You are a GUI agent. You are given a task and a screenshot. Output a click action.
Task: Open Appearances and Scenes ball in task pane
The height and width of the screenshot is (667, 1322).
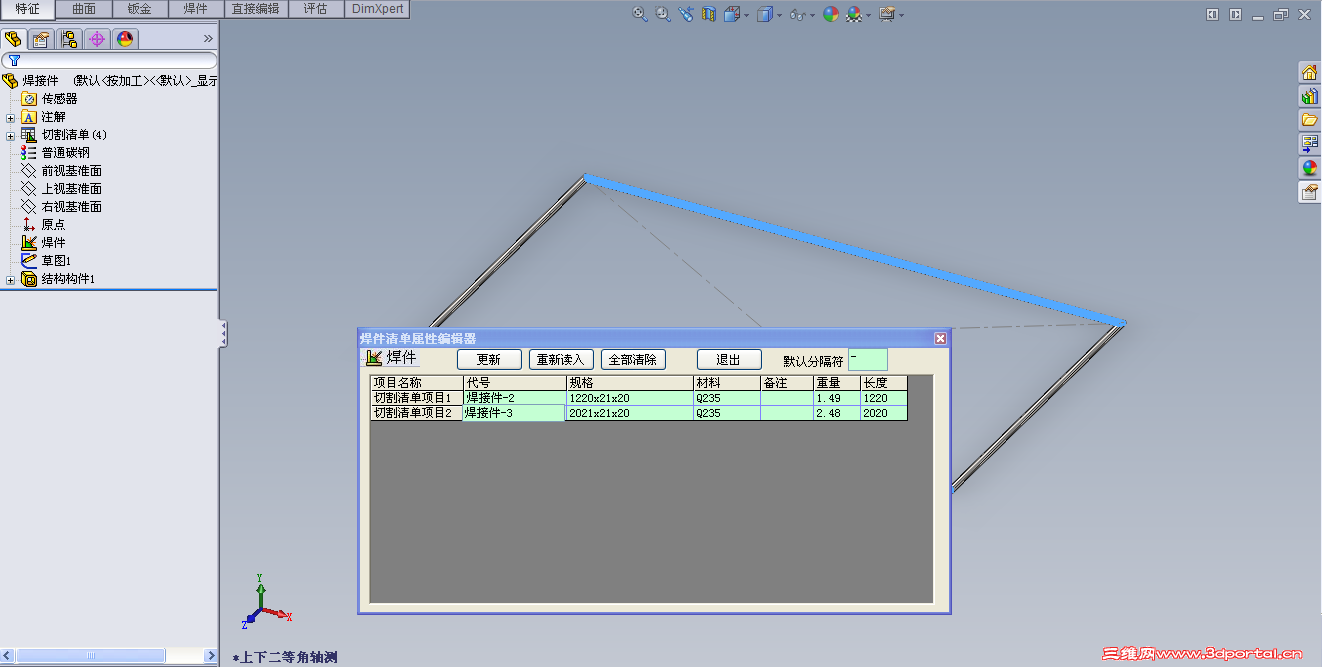pos(1309,168)
